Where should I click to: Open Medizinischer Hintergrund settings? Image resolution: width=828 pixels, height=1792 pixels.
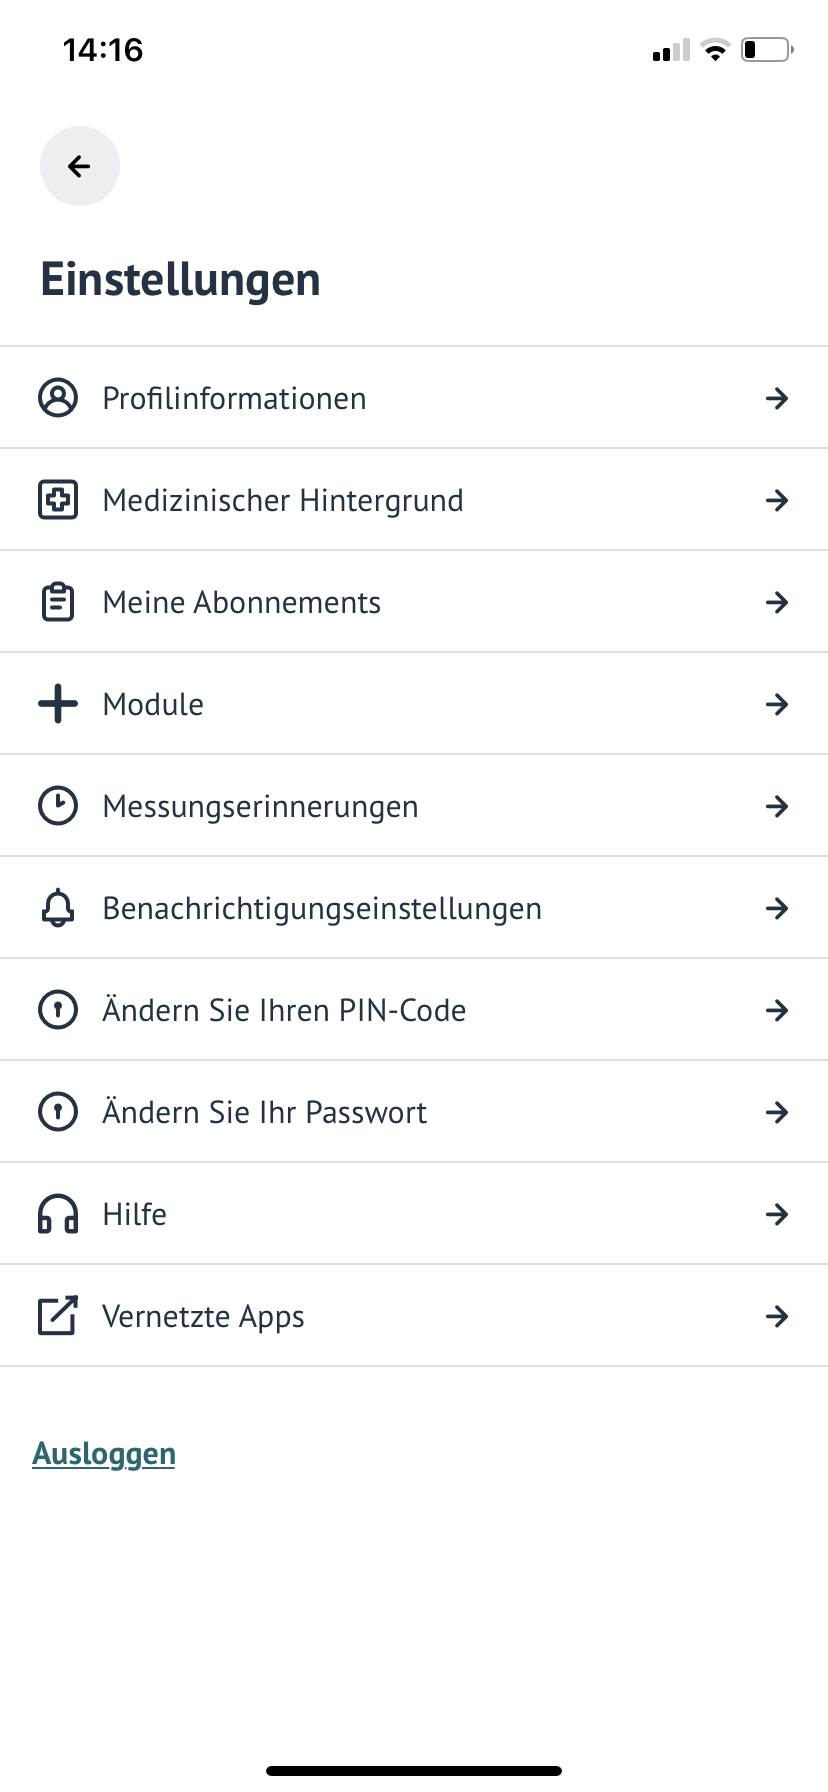pyautogui.click(x=414, y=500)
